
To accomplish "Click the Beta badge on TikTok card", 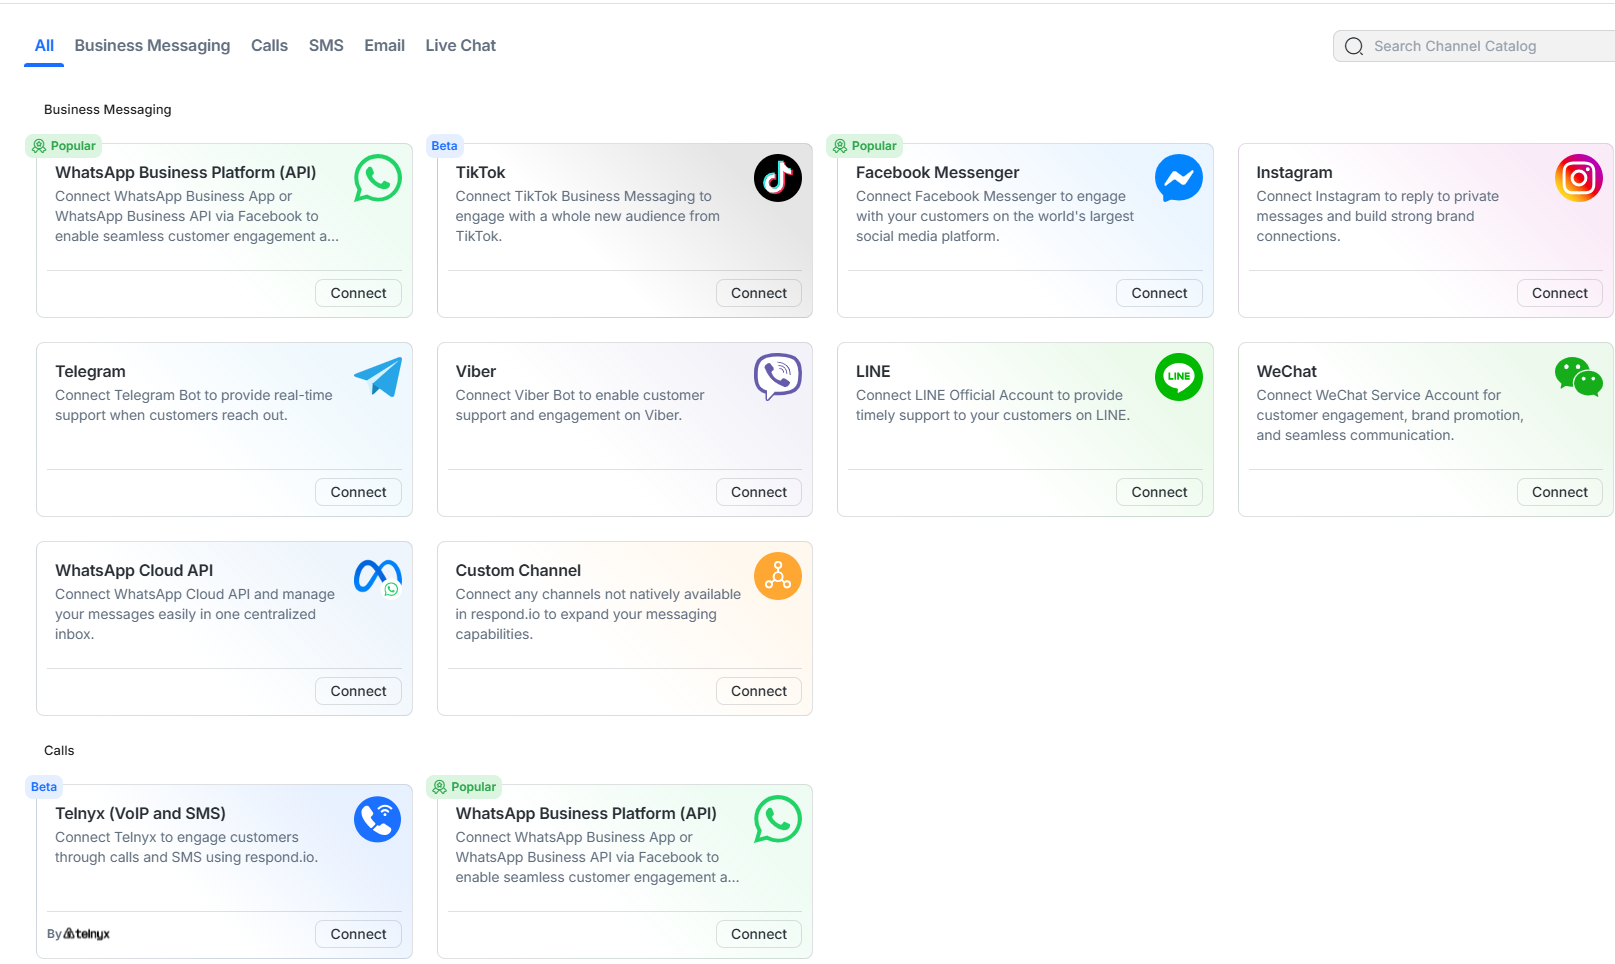I will pyautogui.click(x=444, y=146).
